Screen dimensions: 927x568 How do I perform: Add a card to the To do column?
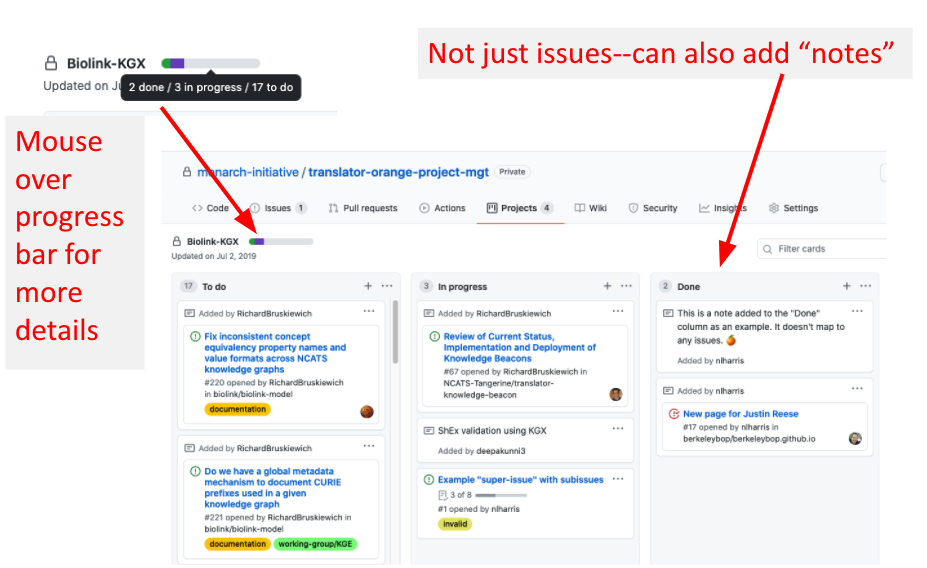[x=368, y=286]
